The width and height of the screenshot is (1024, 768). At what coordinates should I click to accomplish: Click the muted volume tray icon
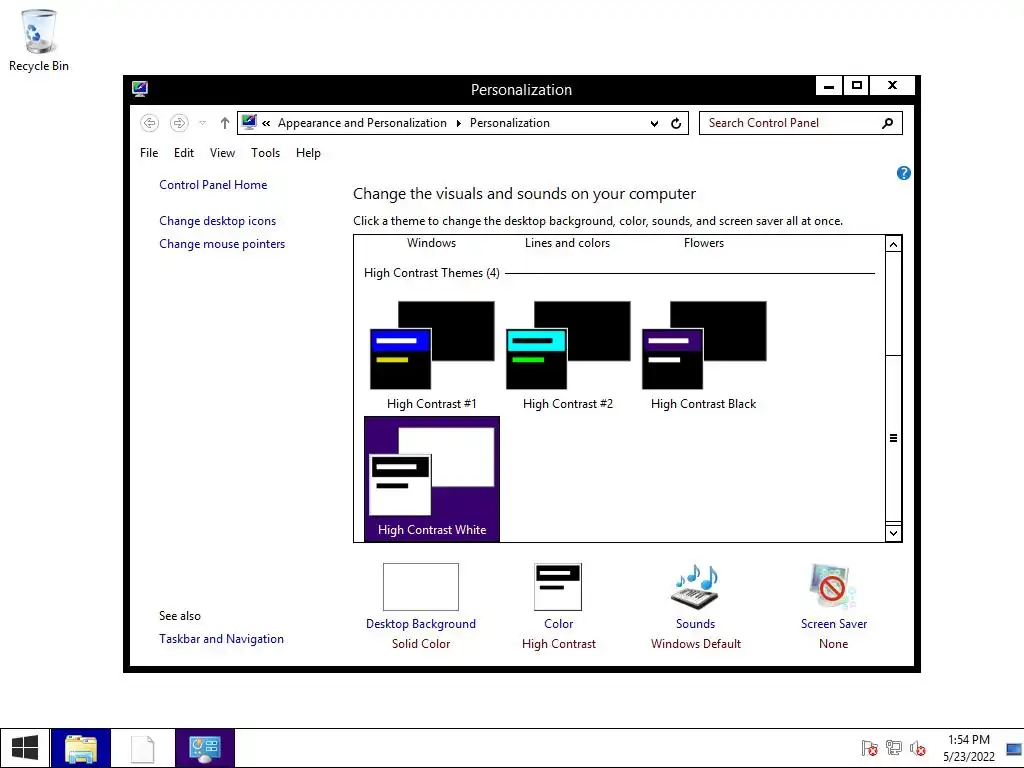[x=918, y=748]
